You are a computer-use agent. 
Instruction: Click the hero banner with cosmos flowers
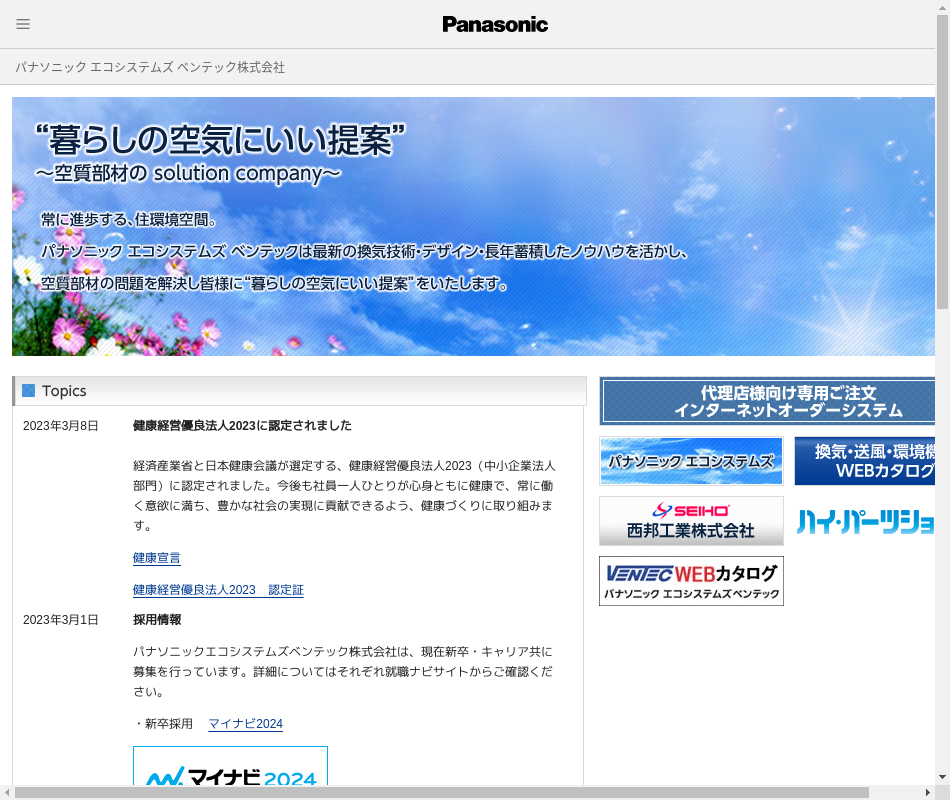(474, 226)
